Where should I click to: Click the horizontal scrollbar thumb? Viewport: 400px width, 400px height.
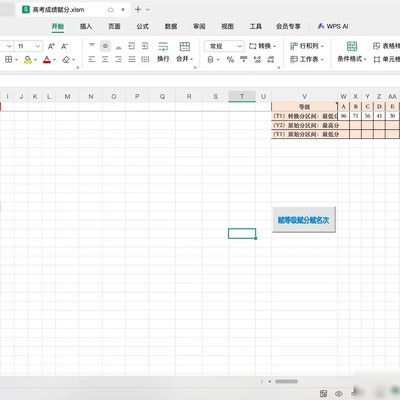click(286, 381)
